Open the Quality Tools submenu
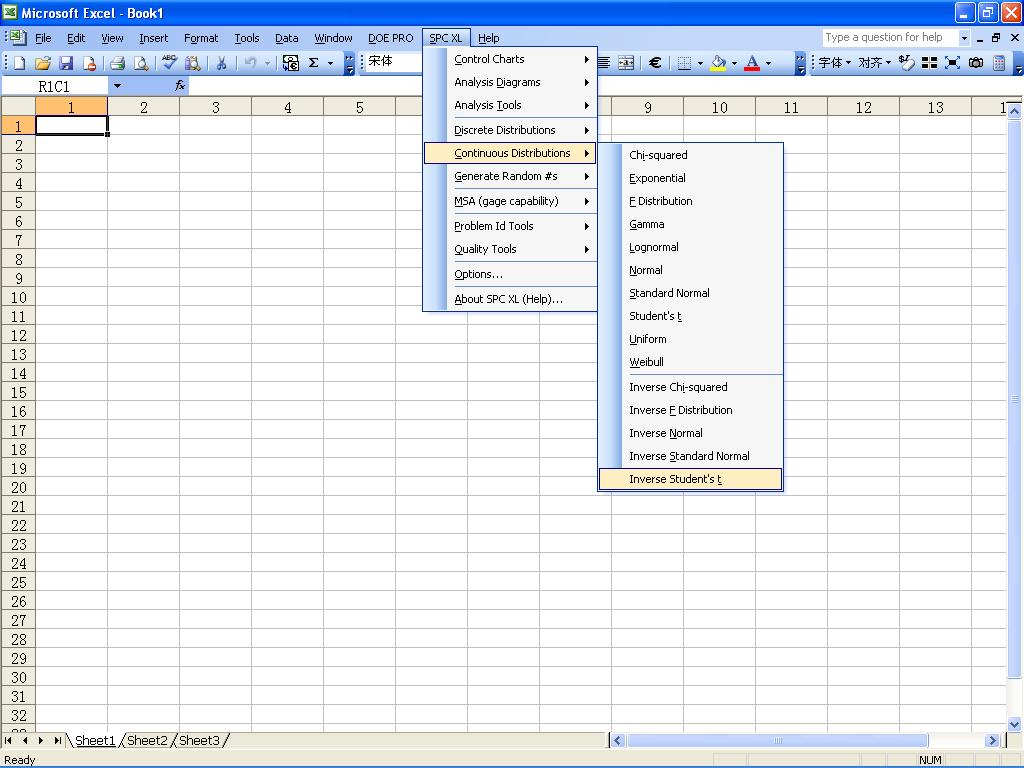Screen dimensions: 1024x768 pos(510,249)
